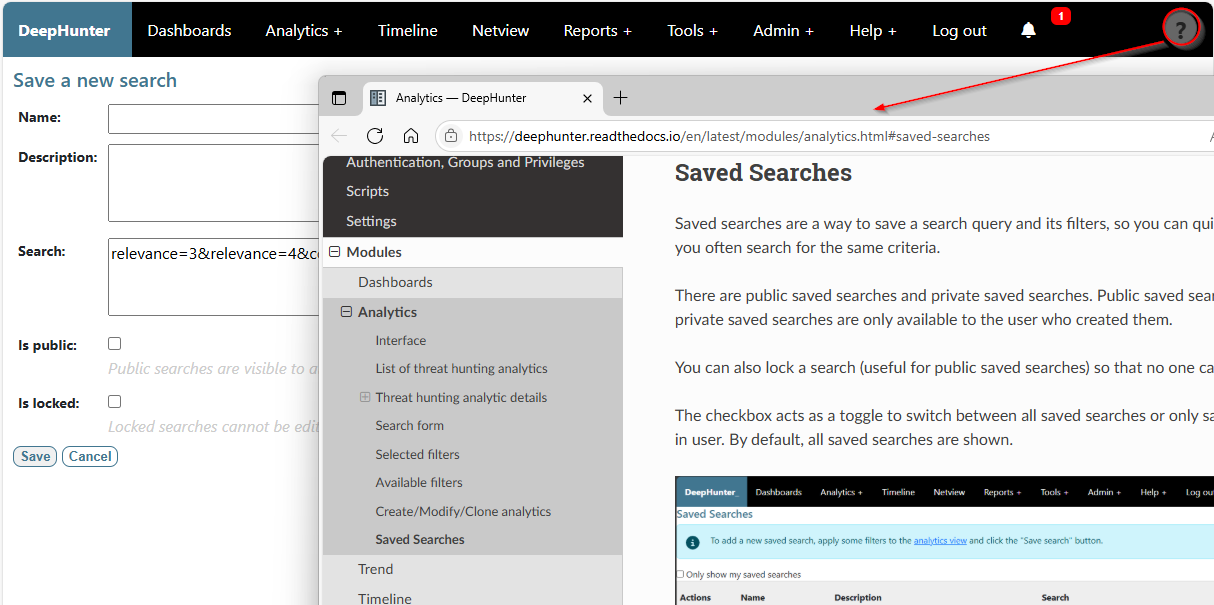The width and height of the screenshot is (1214, 605).
Task: Open a new browser tab
Action: [620, 97]
